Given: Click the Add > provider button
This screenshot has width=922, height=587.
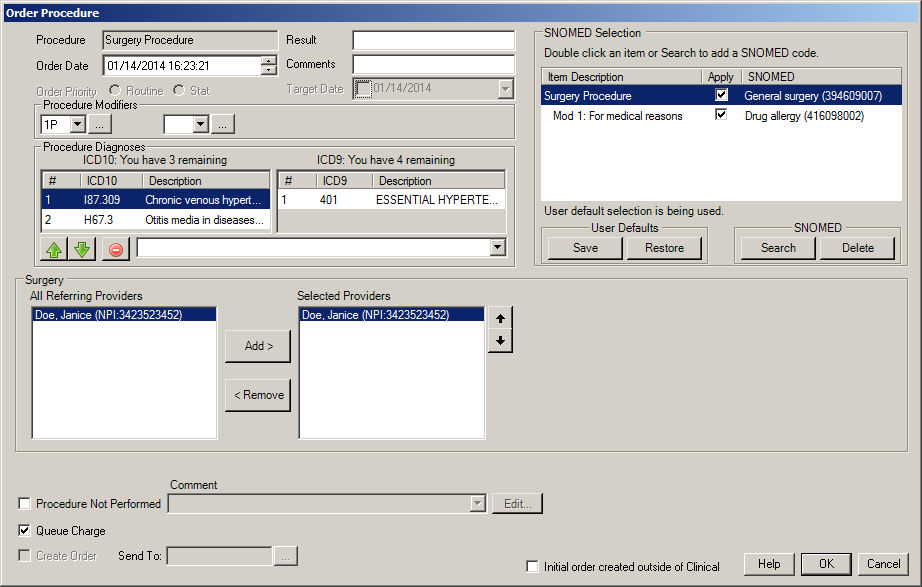Looking at the screenshot, I should point(258,346).
